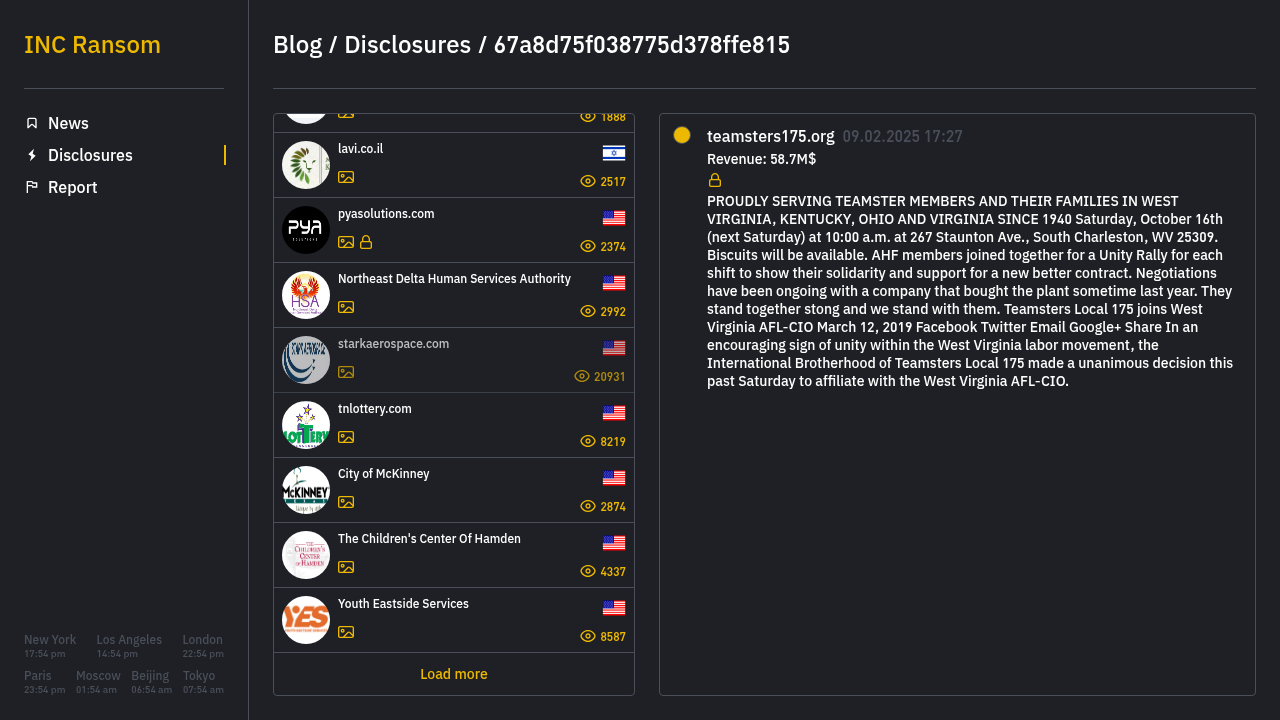Image resolution: width=1280 pixels, height=720 pixels.
Task: Open starkaerospace.com logo thumbnail
Action: 306,360
